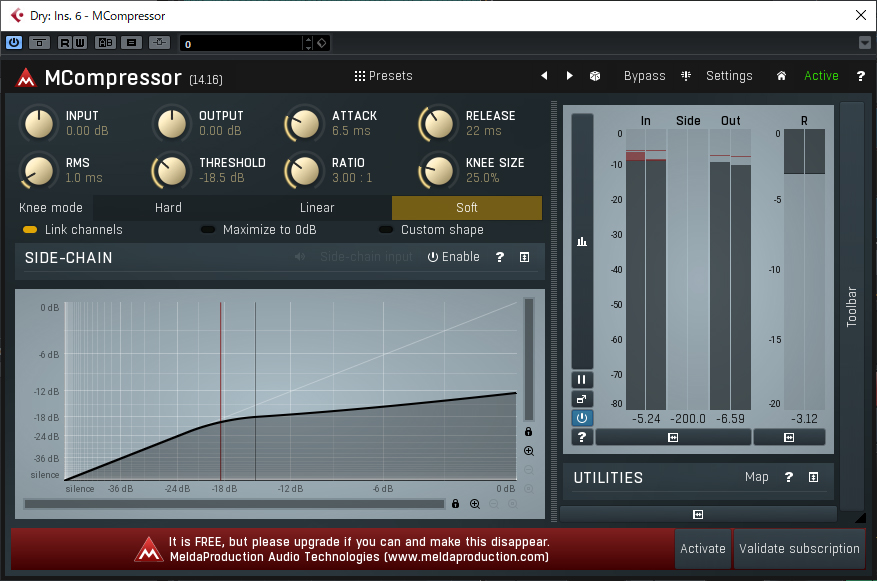Open the main help question mark
The width and height of the screenshot is (877, 581).
pos(861,75)
